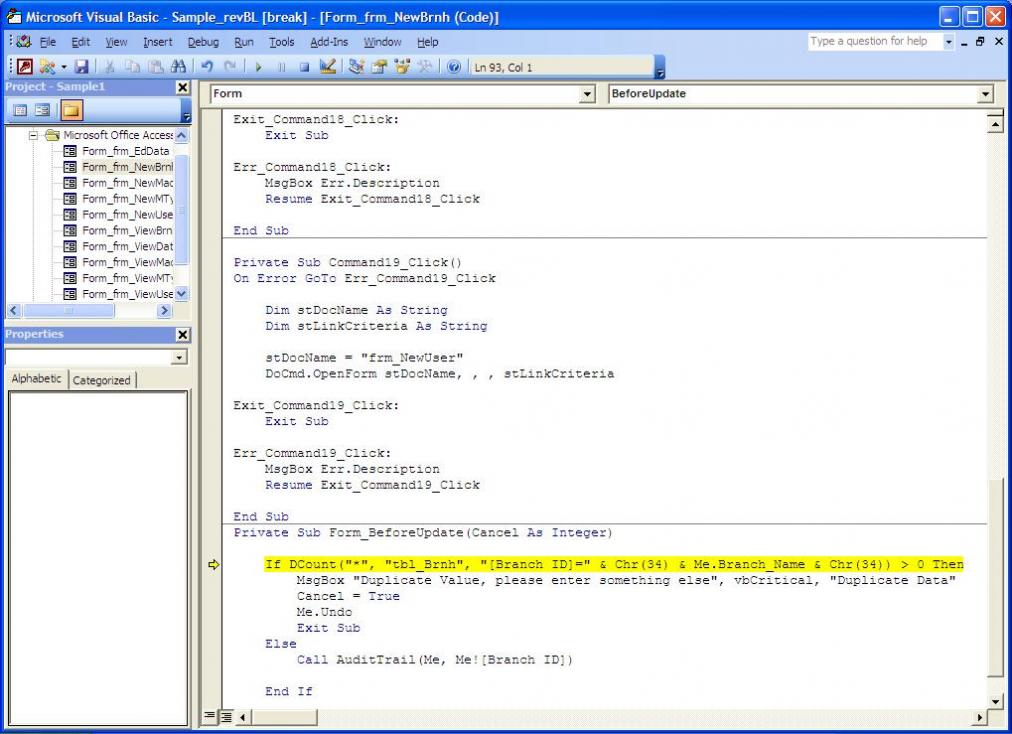1012x734 pixels.
Task: Click the Find binoculars icon
Action: click(x=175, y=68)
